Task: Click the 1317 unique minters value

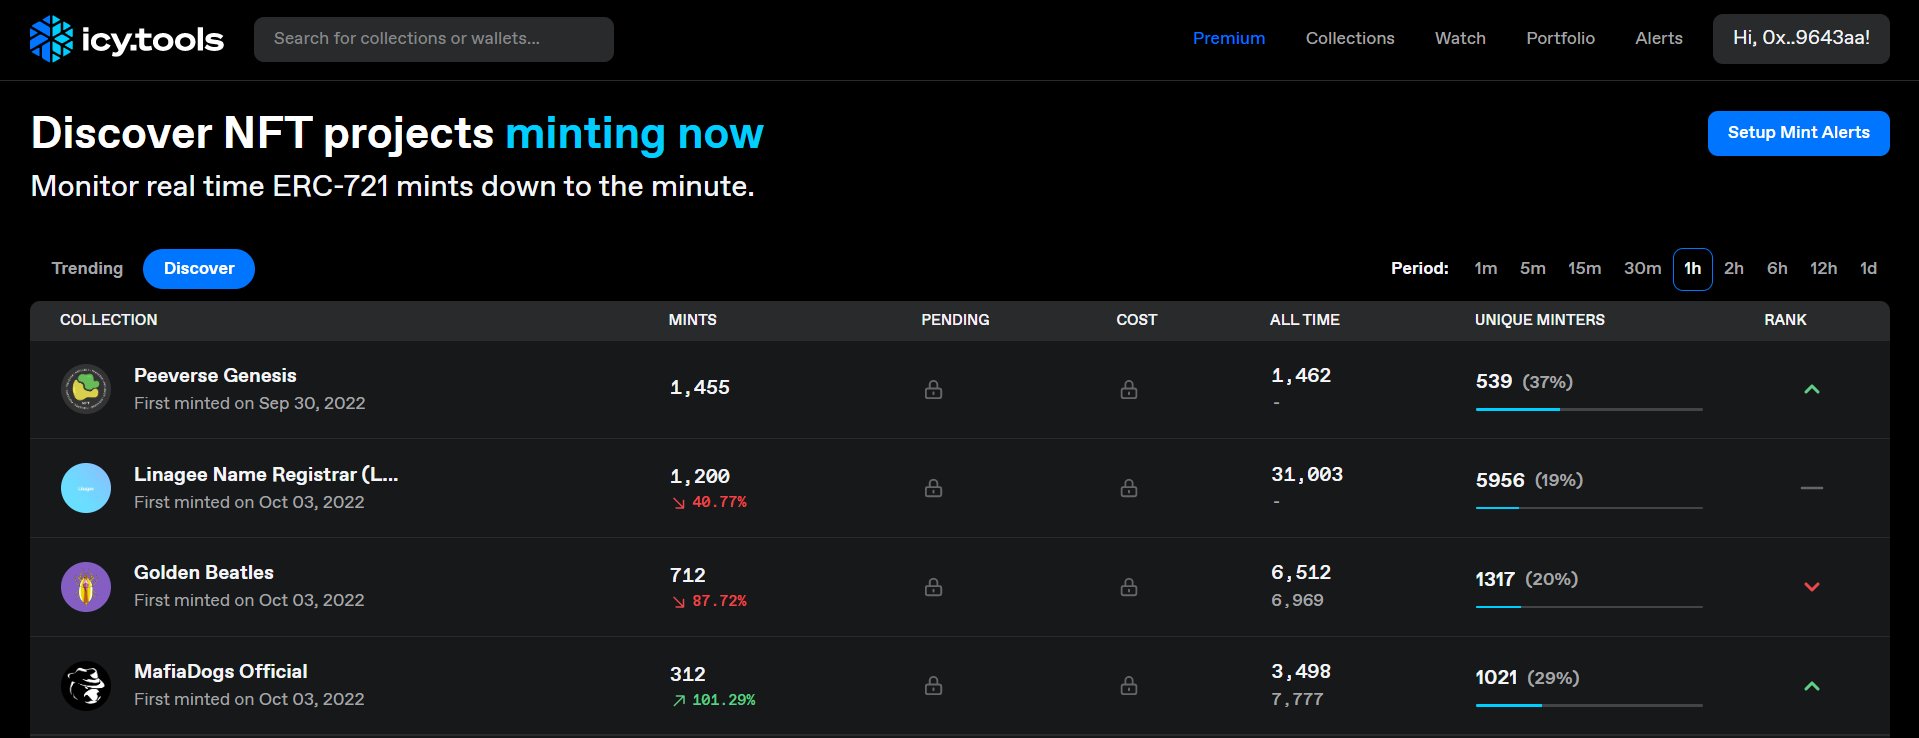Action: (x=1495, y=579)
